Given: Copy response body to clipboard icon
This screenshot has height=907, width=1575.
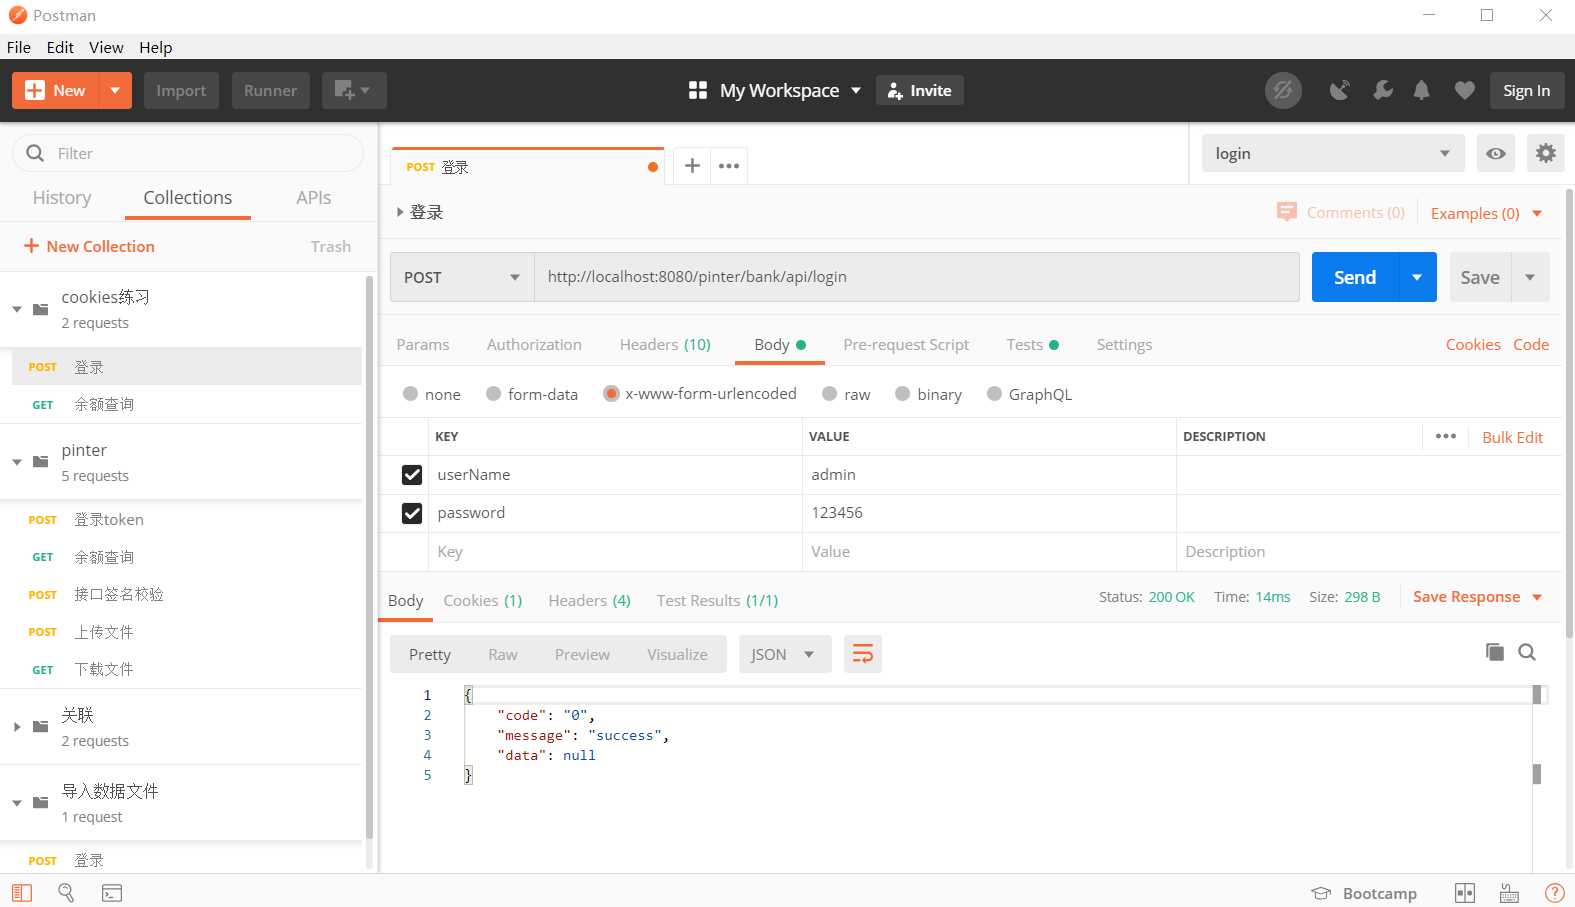Looking at the screenshot, I should pyautogui.click(x=1495, y=652).
